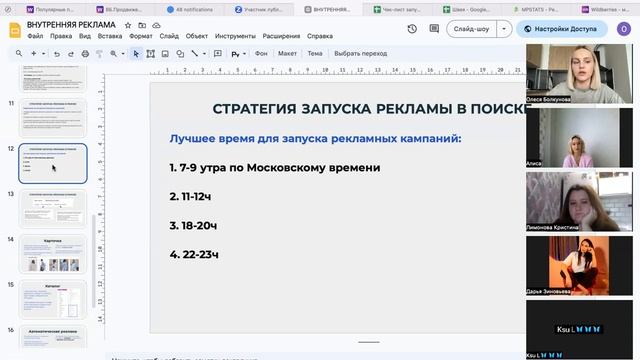Star the ВНУТРЕННЯЯ РЕКЛАМА presentation
The width and height of the screenshot is (640, 360).
[x=128, y=25]
